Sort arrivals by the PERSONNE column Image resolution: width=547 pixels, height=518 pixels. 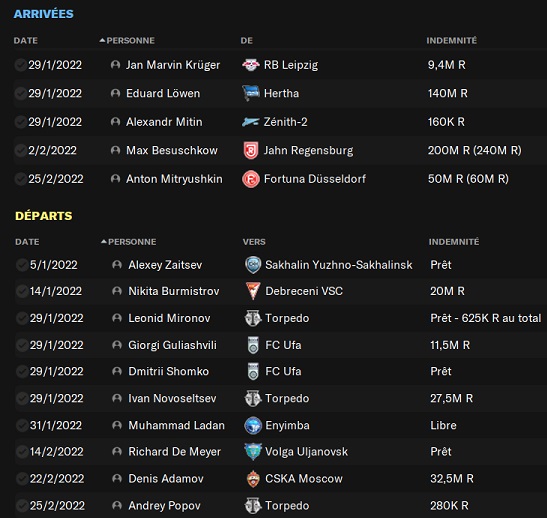tap(130, 40)
